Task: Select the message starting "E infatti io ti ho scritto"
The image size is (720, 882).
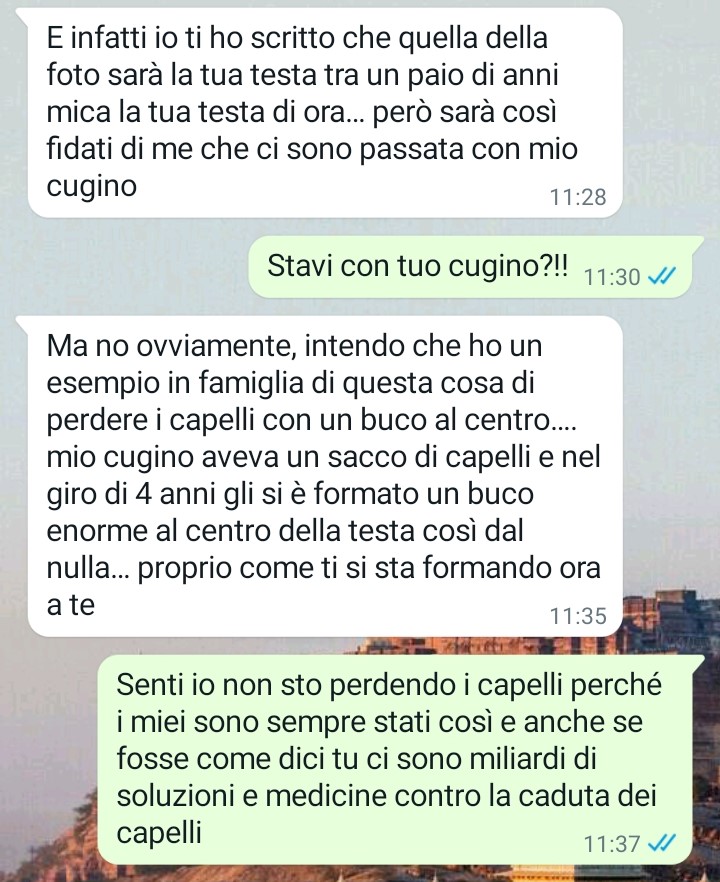Action: [325, 113]
